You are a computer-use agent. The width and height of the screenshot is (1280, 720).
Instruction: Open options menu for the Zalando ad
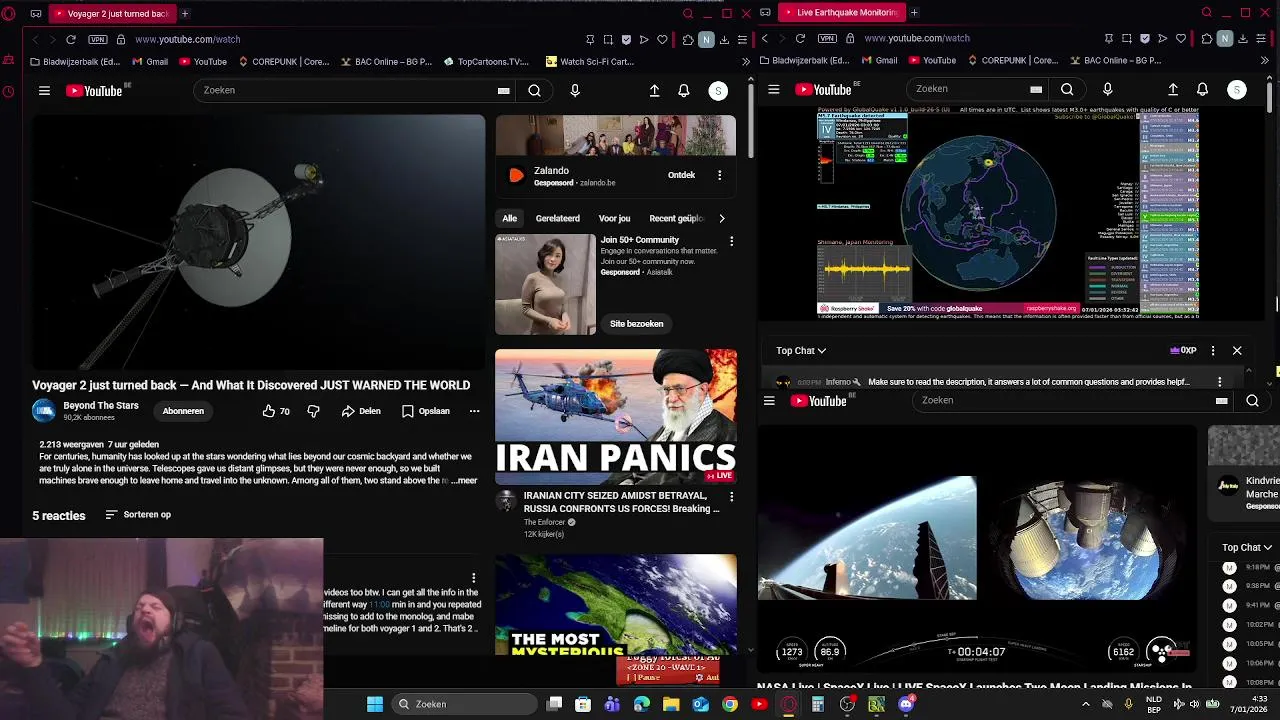pyautogui.click(x=719, y=175)
